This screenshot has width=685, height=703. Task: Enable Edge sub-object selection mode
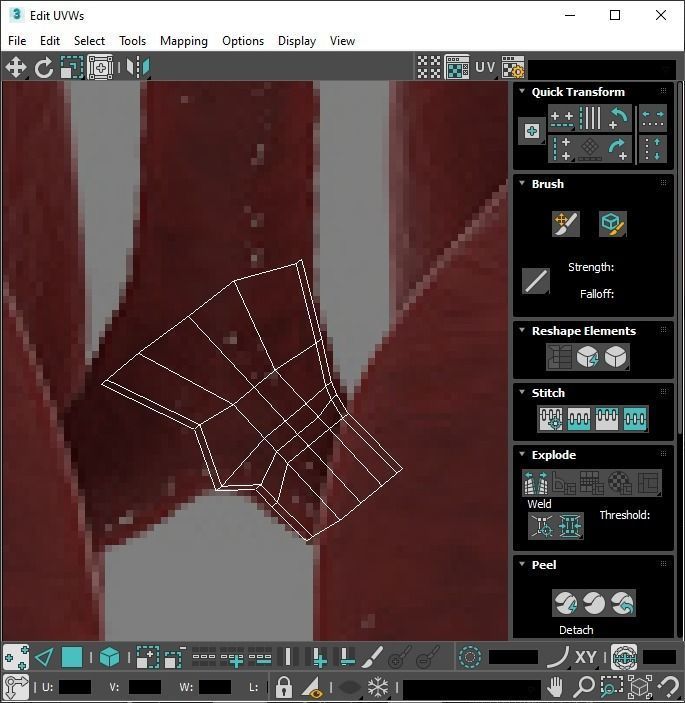[x=44, y=658]
